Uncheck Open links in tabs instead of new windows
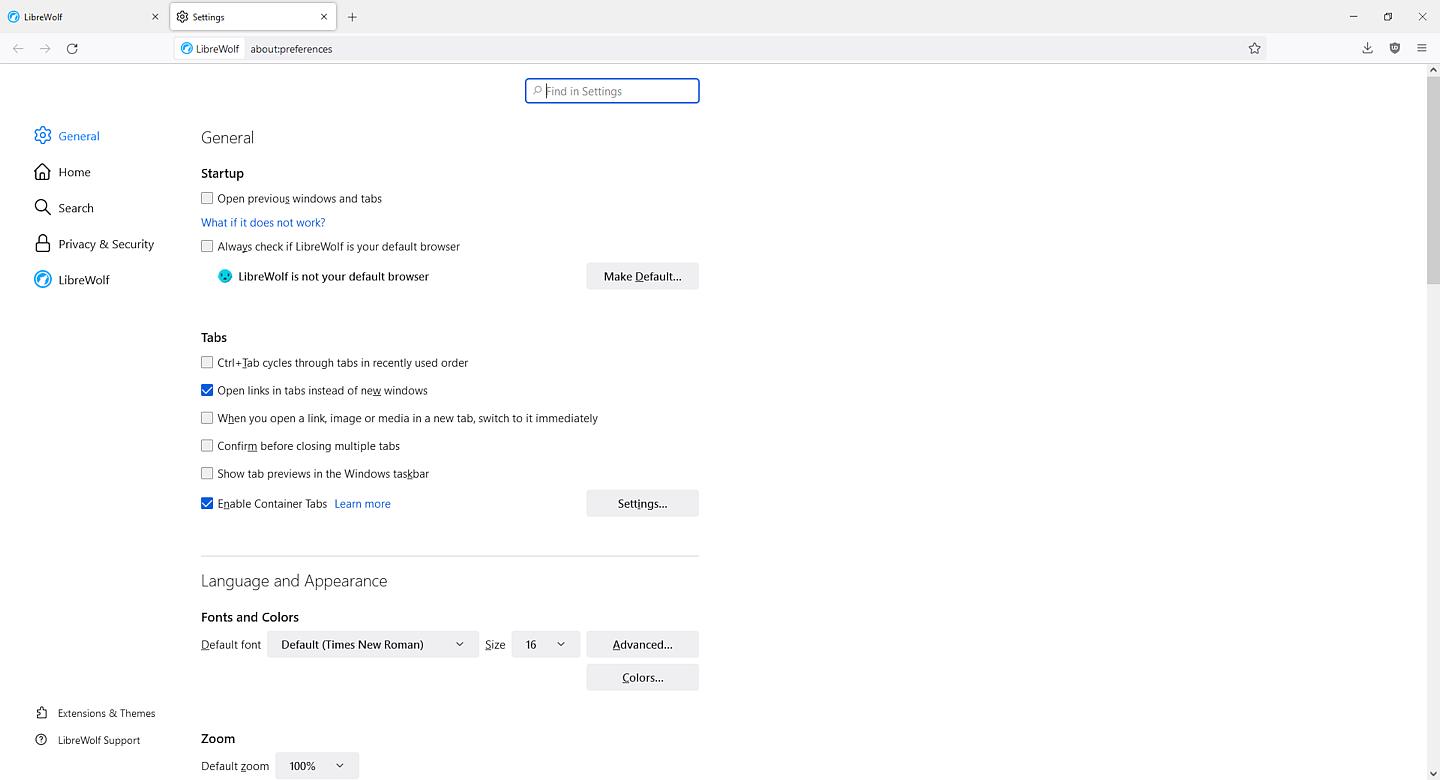Screen dimensions: 1440x780 [207, 390]
